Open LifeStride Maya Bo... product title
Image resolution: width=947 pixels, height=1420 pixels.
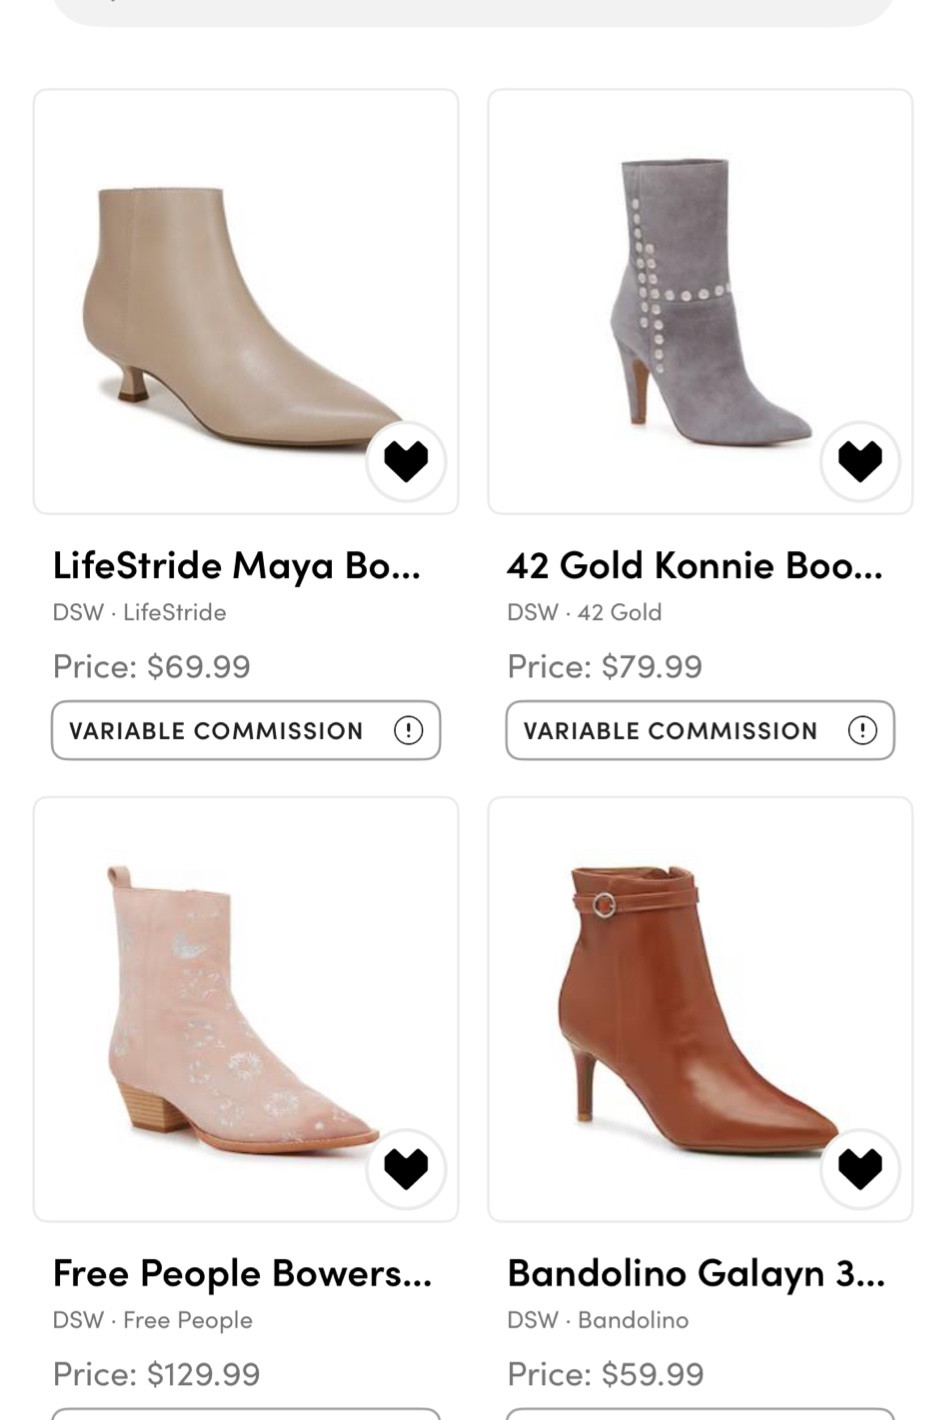[x=237, y=566]
